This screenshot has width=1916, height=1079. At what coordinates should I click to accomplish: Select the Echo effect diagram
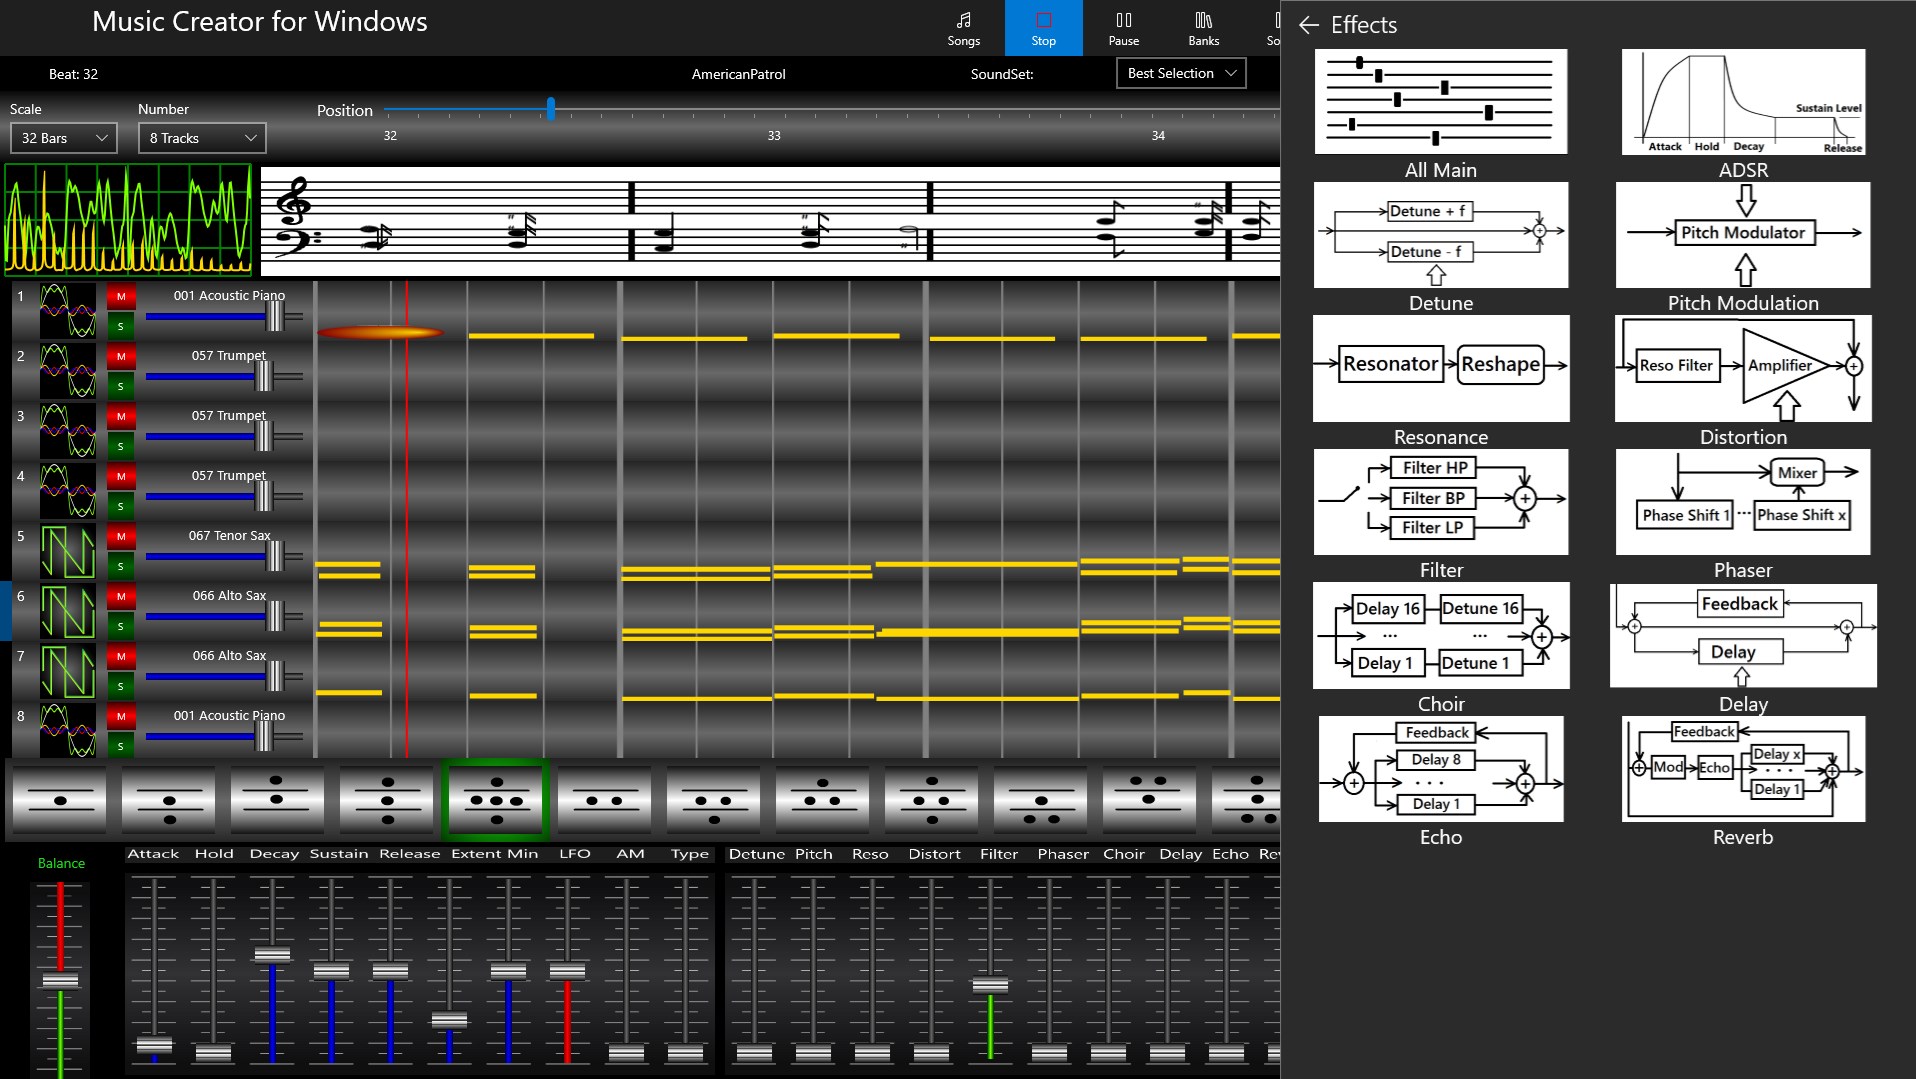pyautogui.click(x=1440, y=768)
